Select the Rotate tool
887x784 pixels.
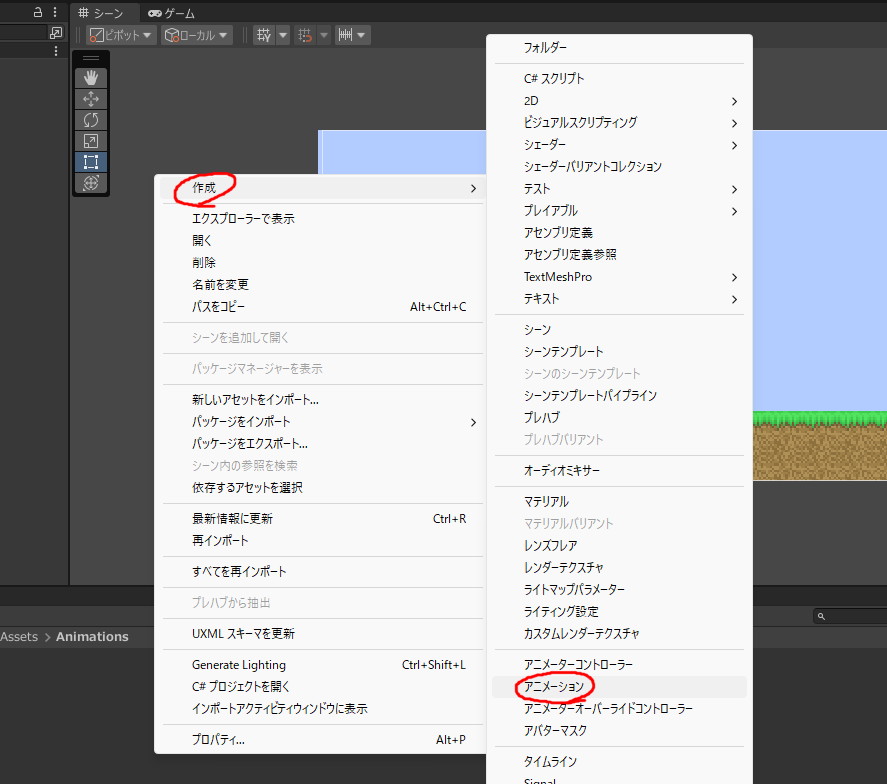(91, 120)
